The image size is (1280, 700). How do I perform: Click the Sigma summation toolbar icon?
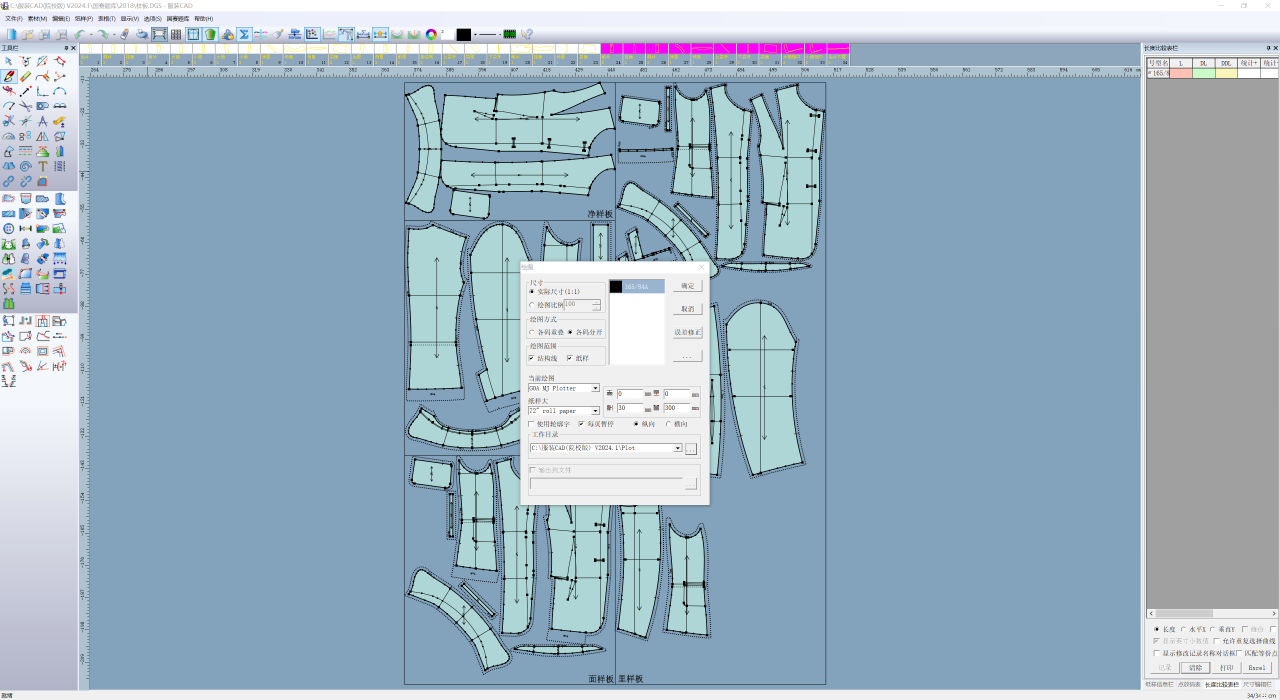243,34
